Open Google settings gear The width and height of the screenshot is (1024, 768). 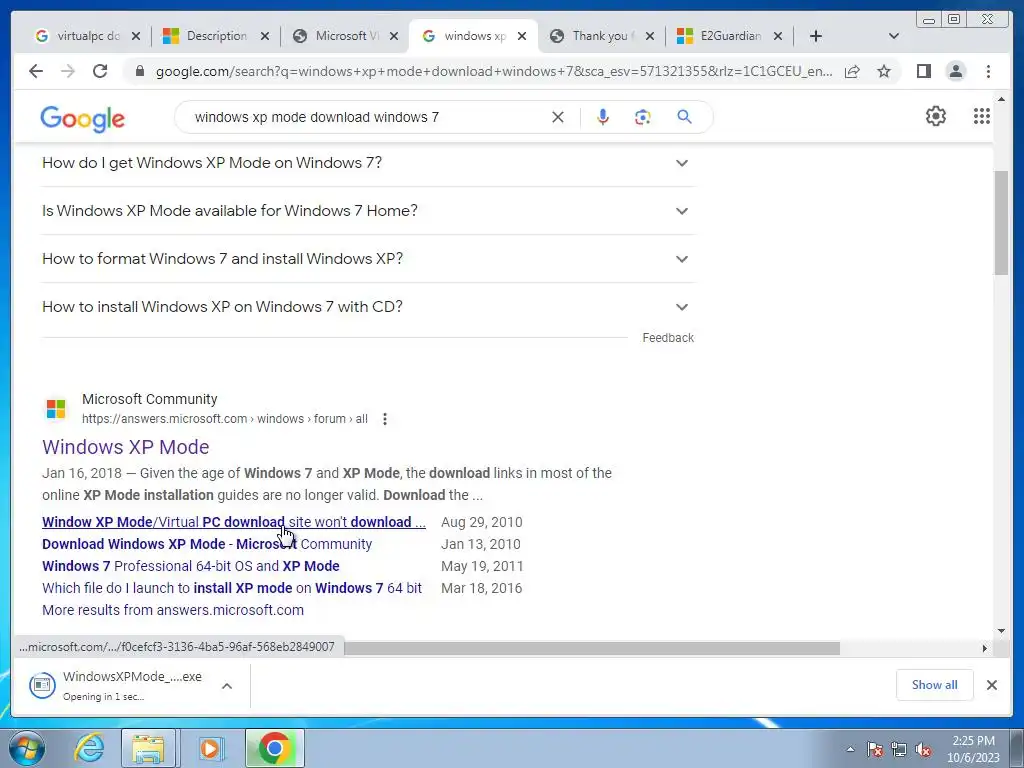point(936,116)
